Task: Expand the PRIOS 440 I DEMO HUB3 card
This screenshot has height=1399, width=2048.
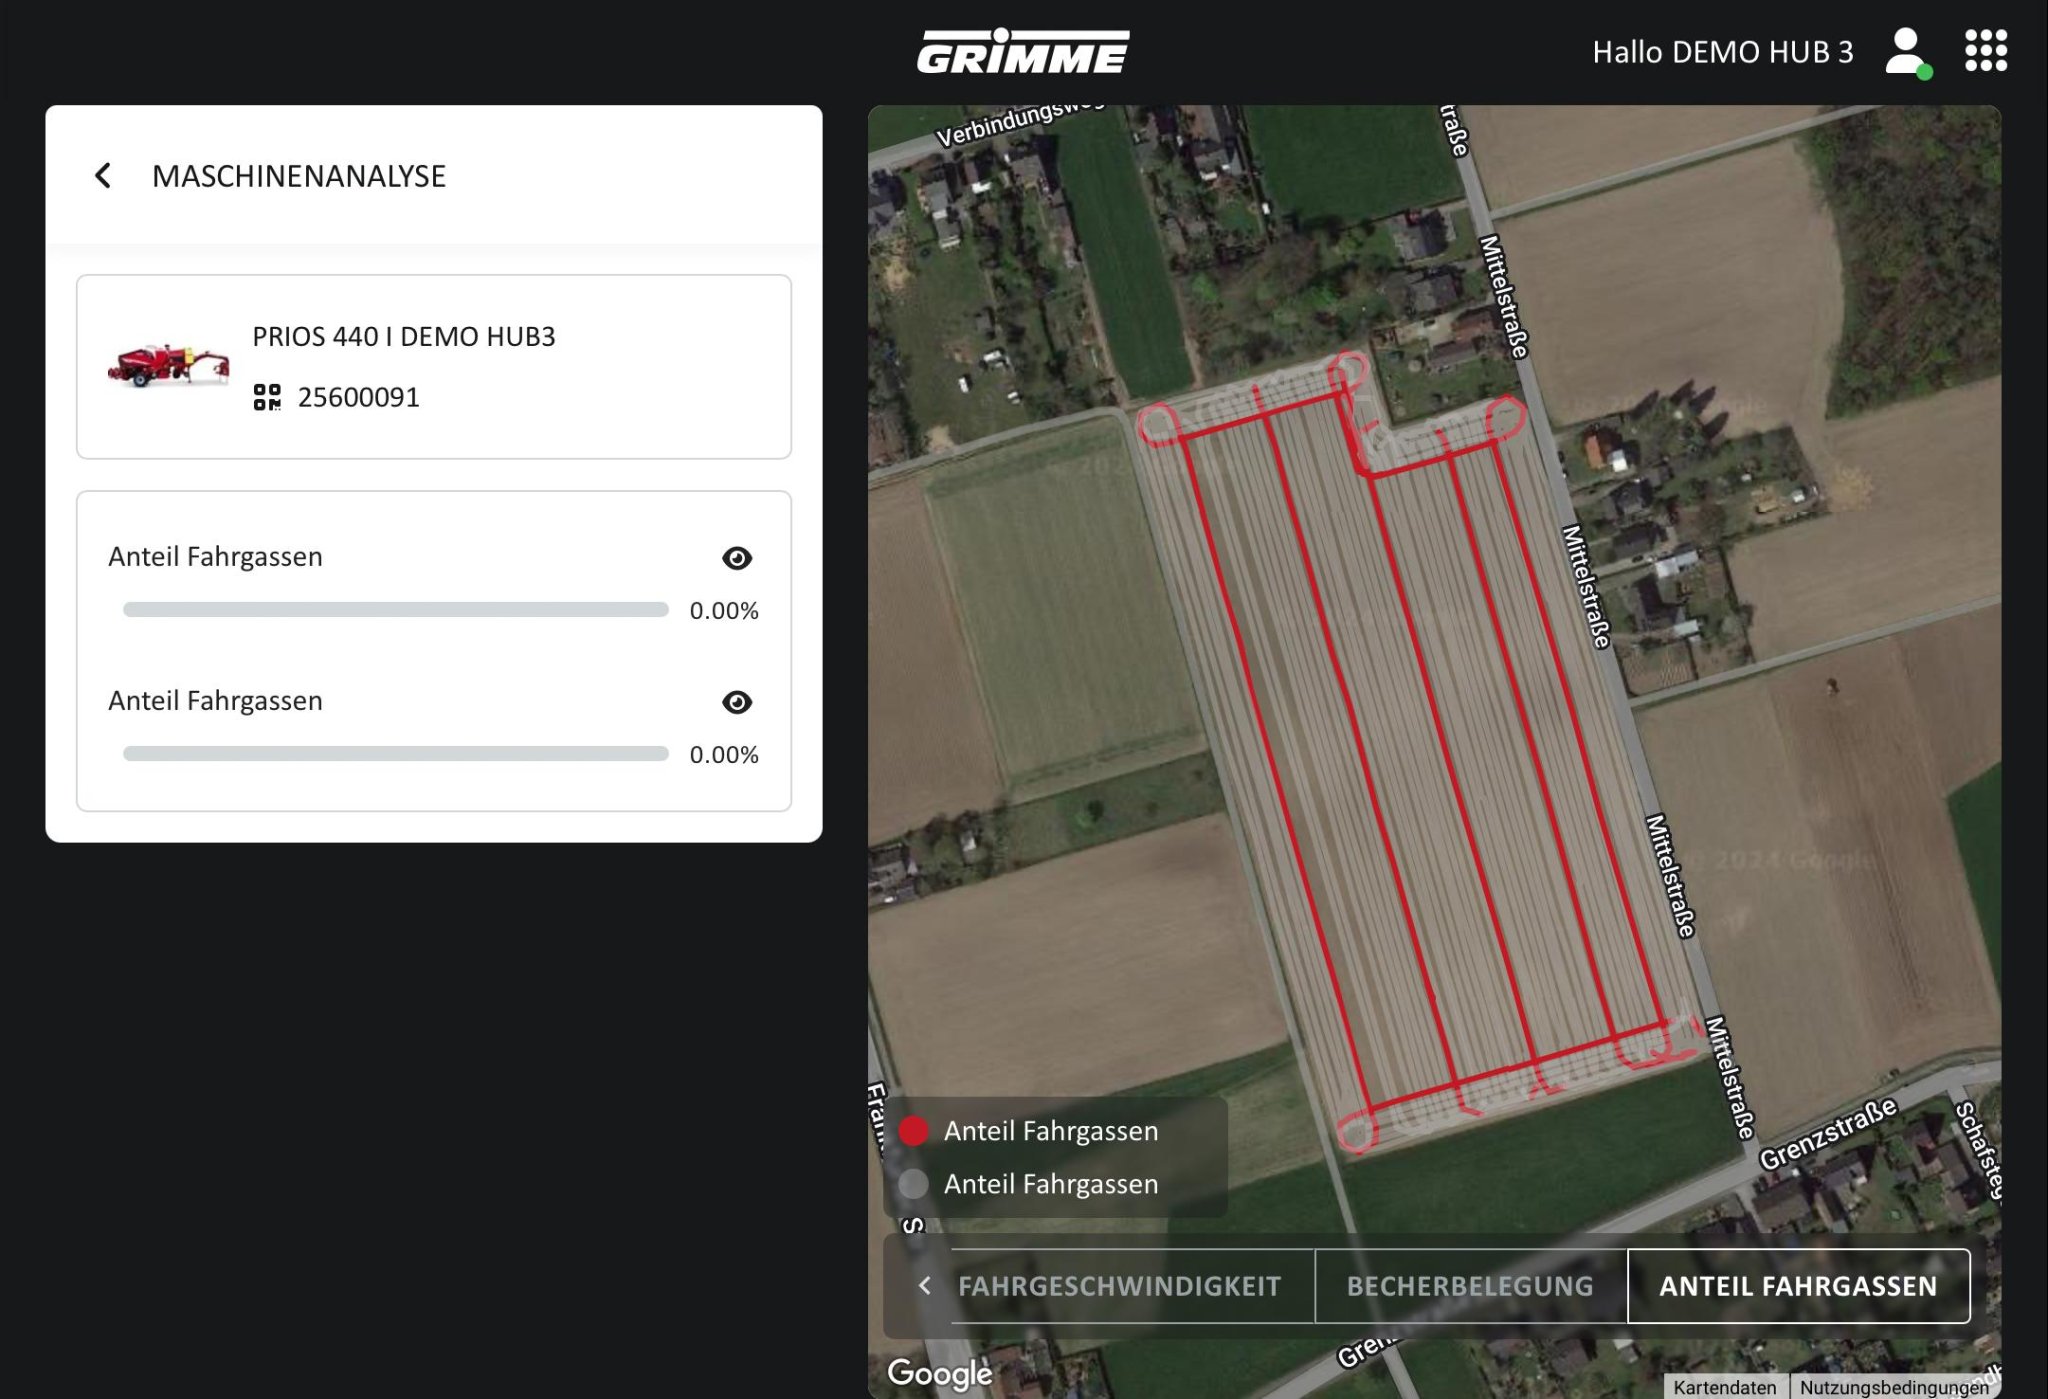Action: coord(434,367)
